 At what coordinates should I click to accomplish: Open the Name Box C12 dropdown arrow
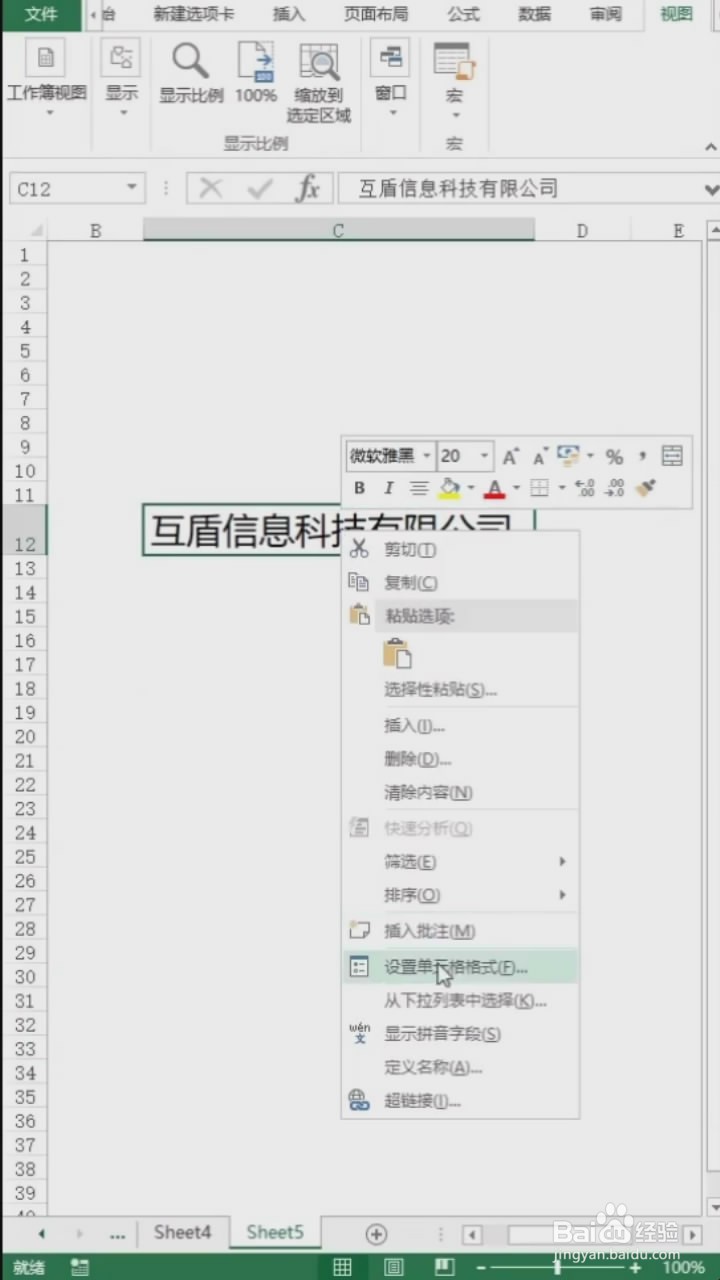pyautogui.click(x=131, y=188)
